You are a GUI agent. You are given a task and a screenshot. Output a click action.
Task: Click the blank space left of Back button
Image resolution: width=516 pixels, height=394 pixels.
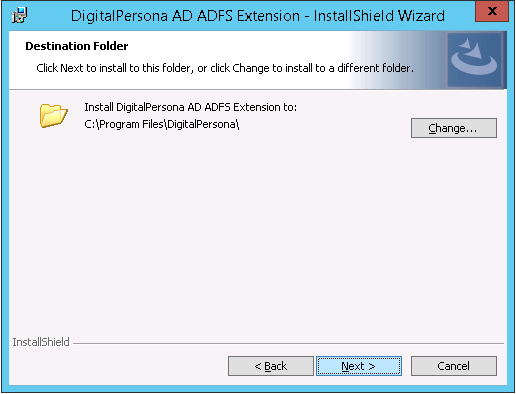118,366
